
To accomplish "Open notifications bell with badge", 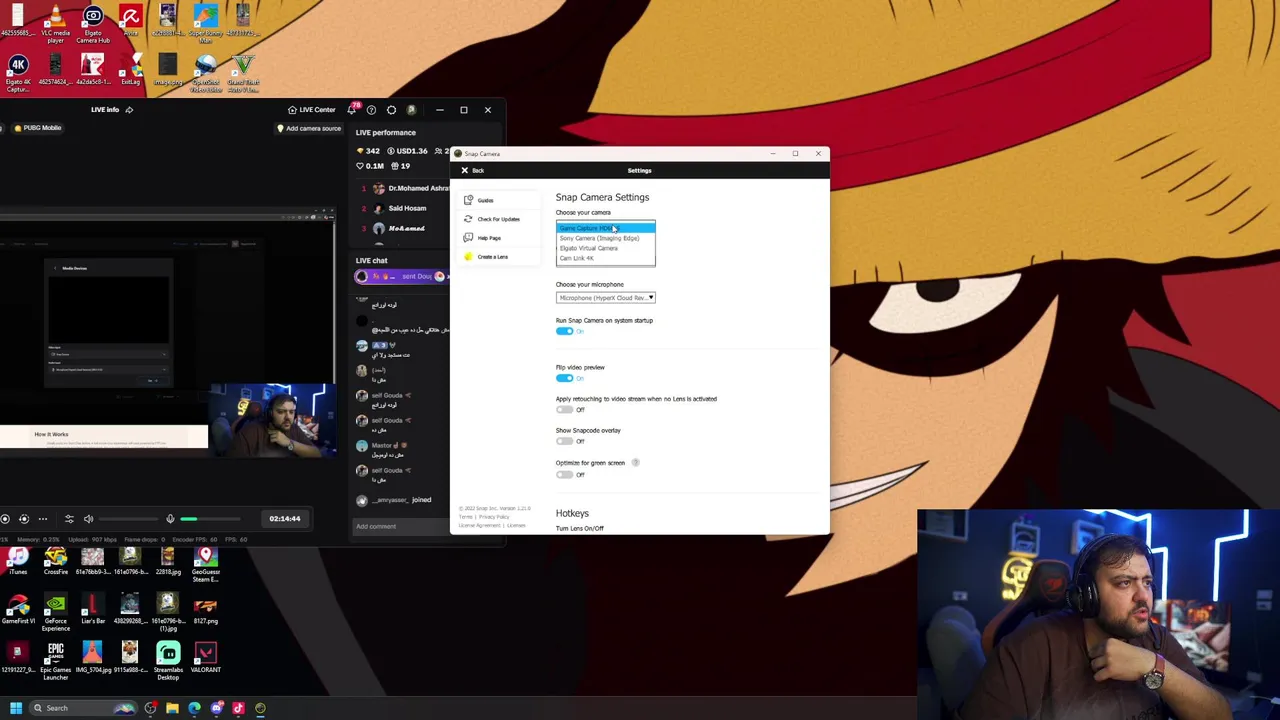I will point(353,109).
